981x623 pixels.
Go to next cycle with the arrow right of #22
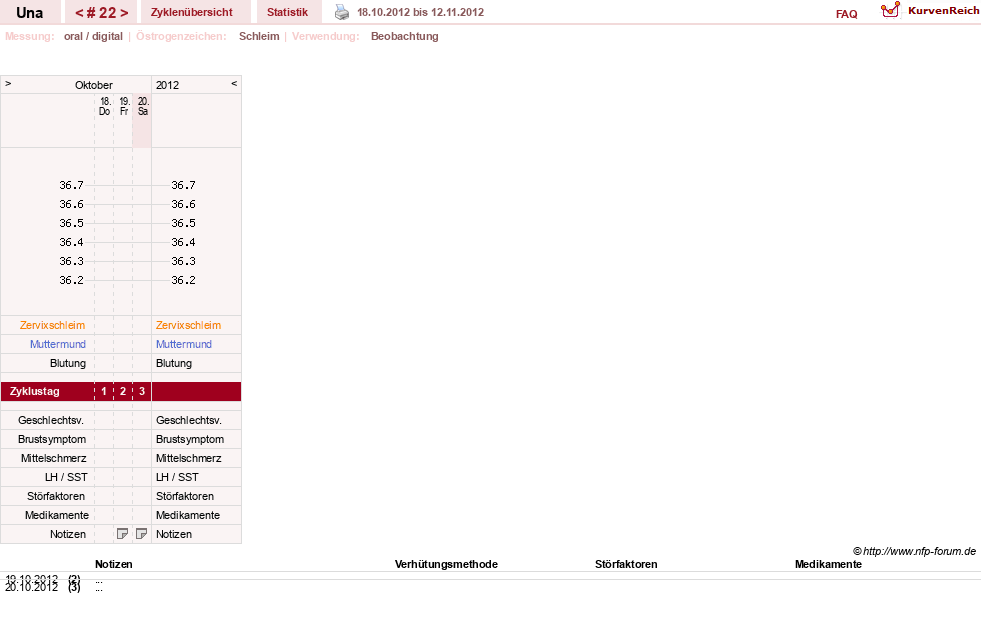tap(124, 13)
